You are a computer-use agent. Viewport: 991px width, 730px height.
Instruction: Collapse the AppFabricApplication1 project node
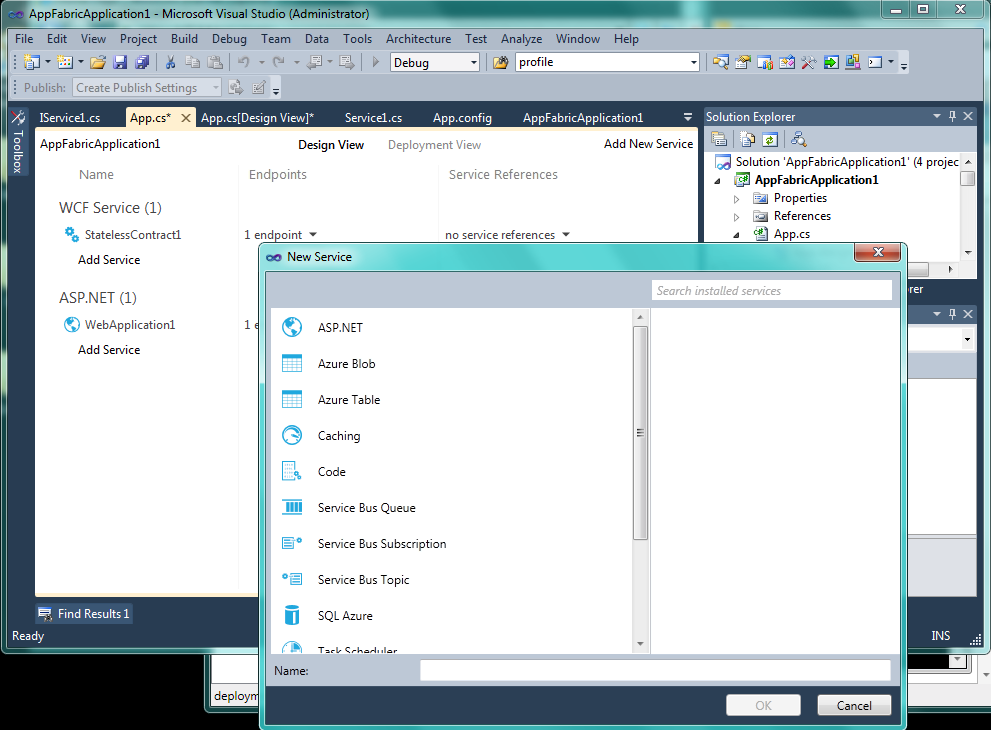point(718,181)
